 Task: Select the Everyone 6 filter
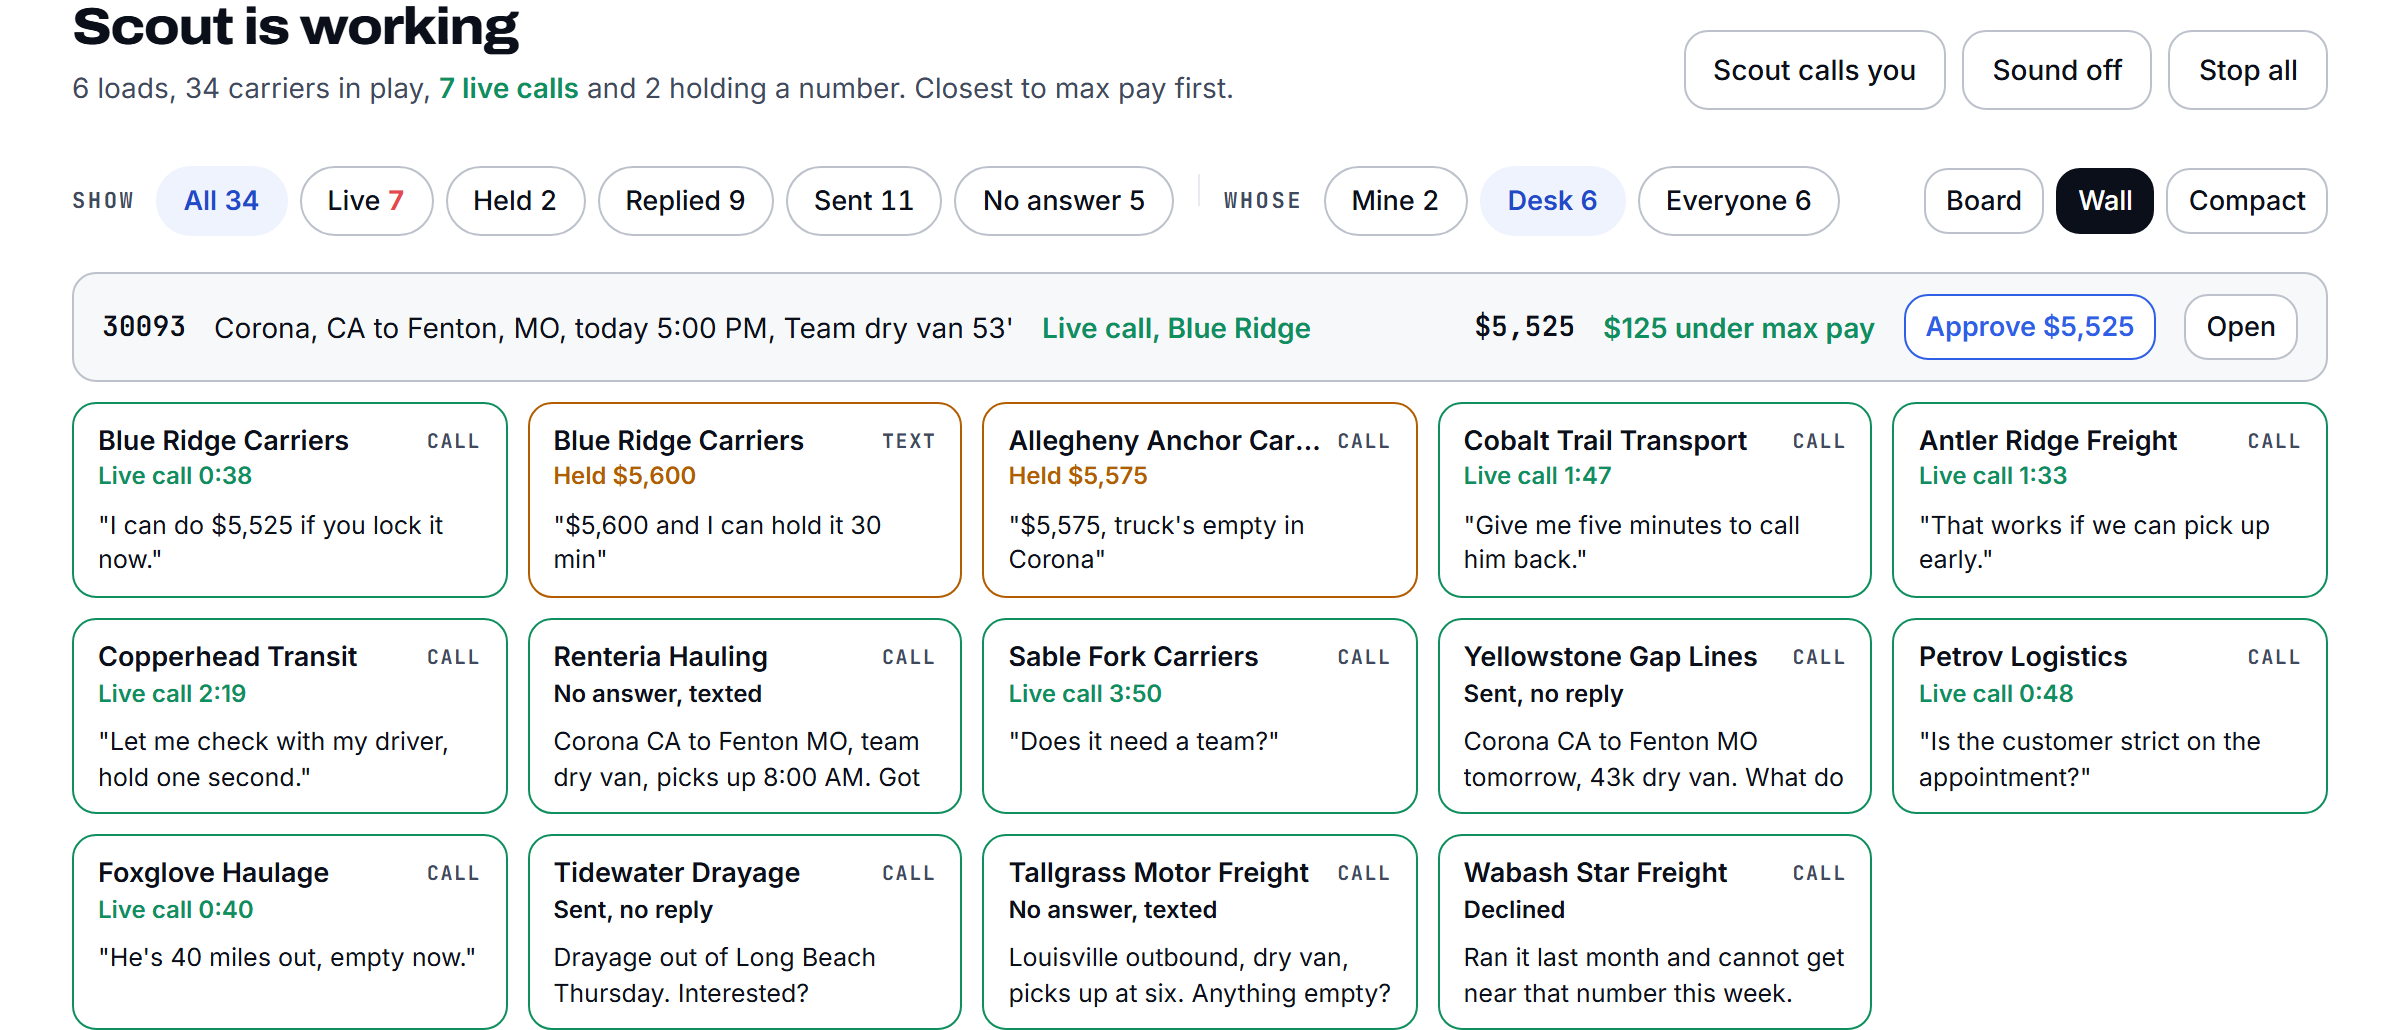pos(1738,201)
